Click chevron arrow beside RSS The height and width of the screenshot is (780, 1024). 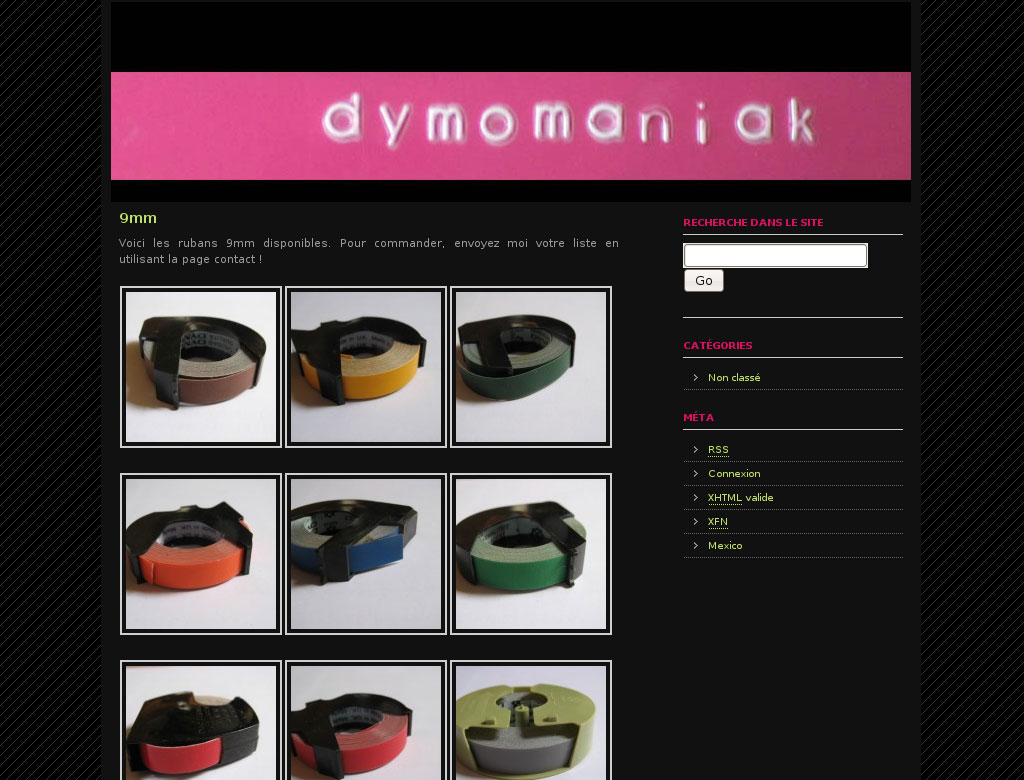[696, 449]
